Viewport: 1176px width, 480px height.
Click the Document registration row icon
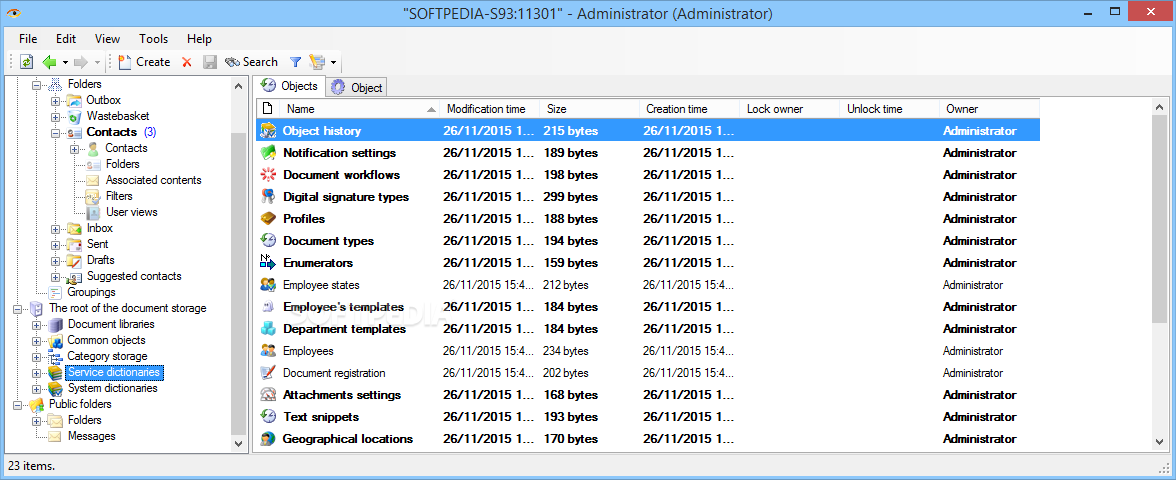(x=268, y=373)
